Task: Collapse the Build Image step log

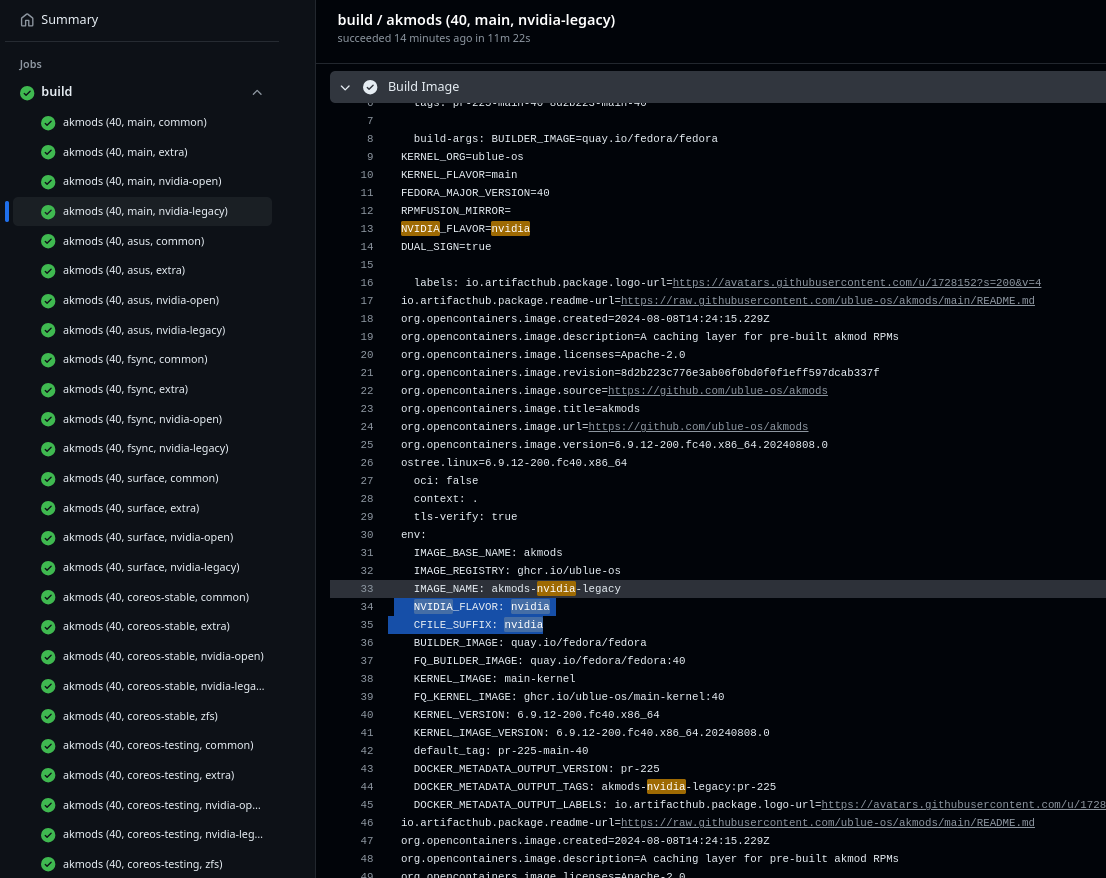Action: click(x=345, y=87)
